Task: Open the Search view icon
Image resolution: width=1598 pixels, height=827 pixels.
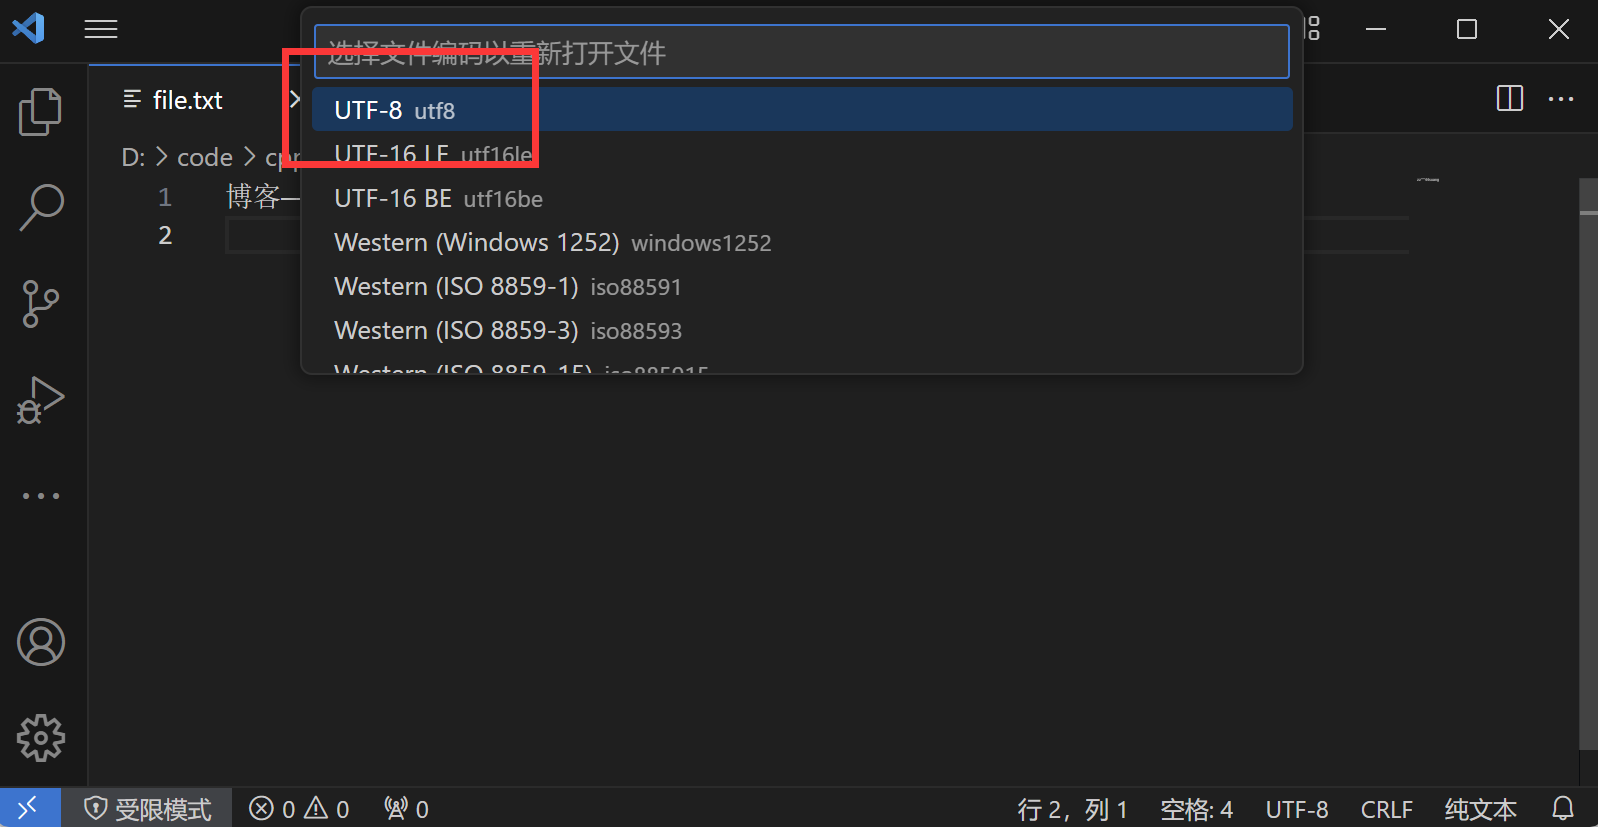Action: pyautogui.click(x=41, y=207)
